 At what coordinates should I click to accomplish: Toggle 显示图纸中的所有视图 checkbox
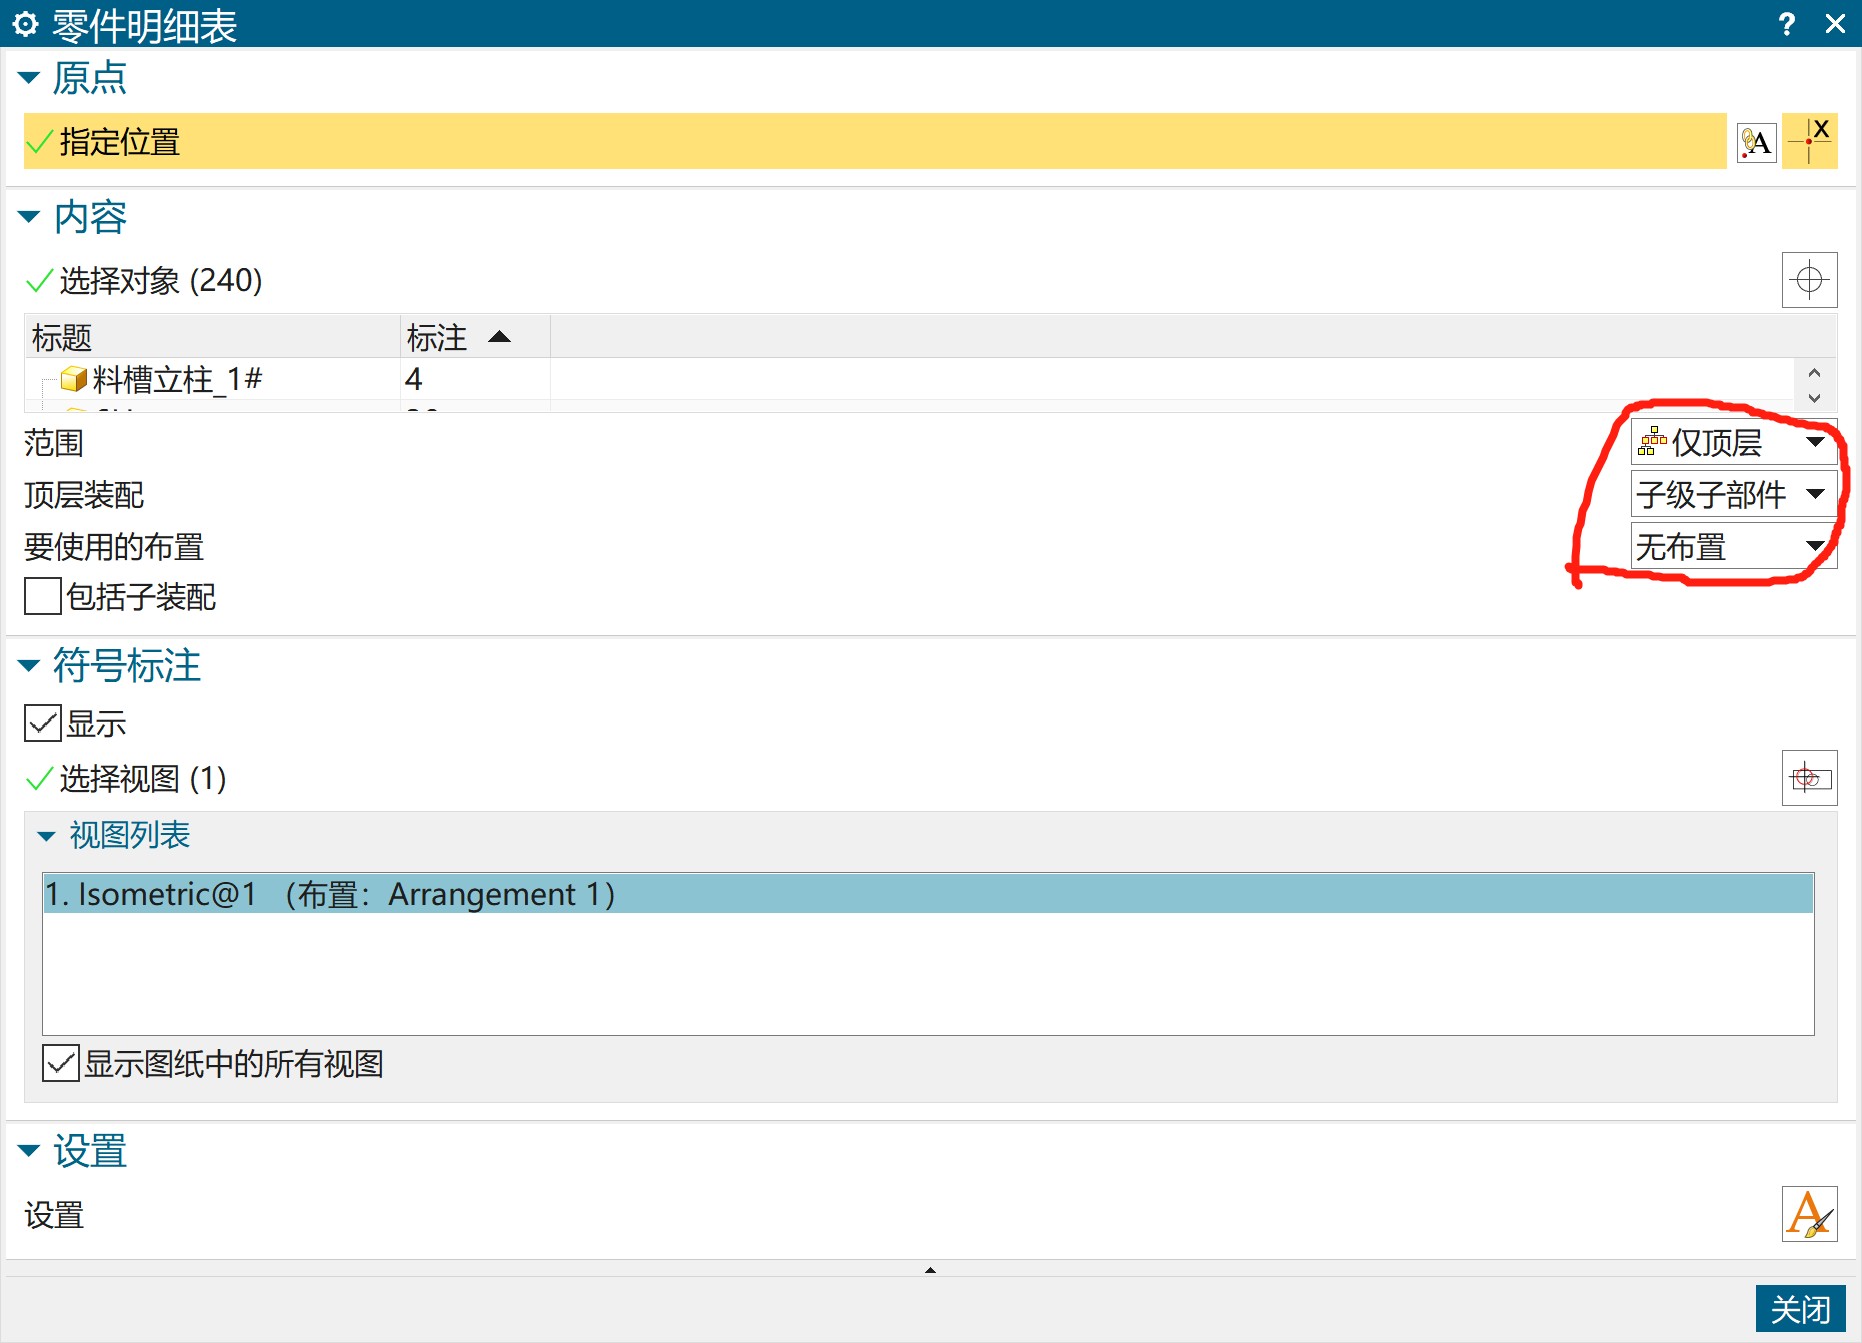(61, 1063)
